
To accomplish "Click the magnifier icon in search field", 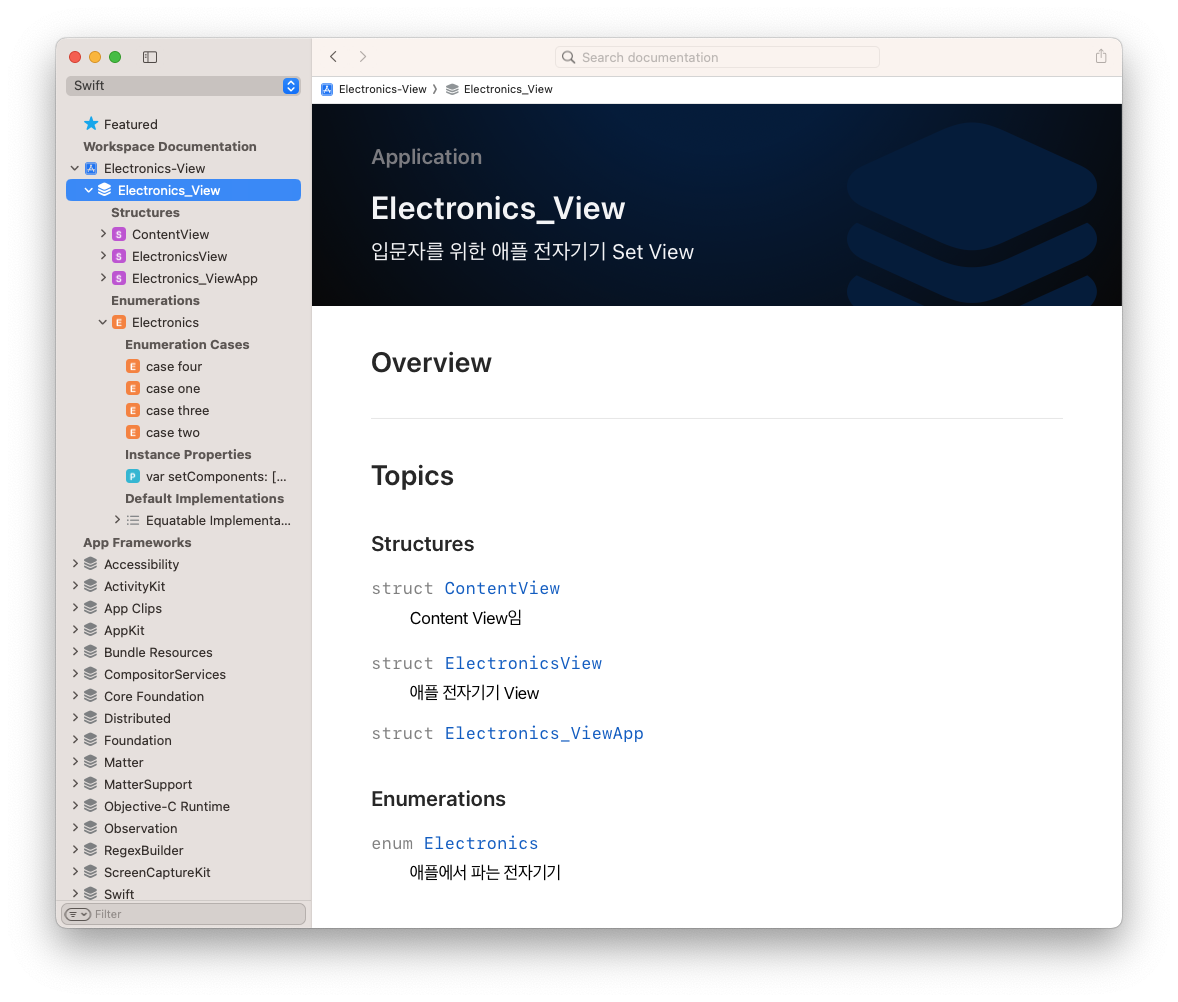I will pyautogui.click(x=569, y=57).
